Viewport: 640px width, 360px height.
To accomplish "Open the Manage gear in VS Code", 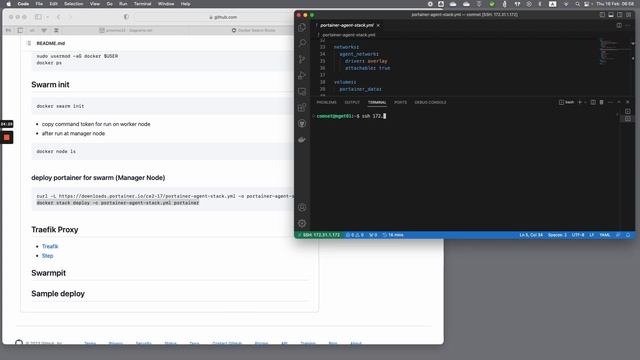I will pyautogui.click(x=302, y=223).
